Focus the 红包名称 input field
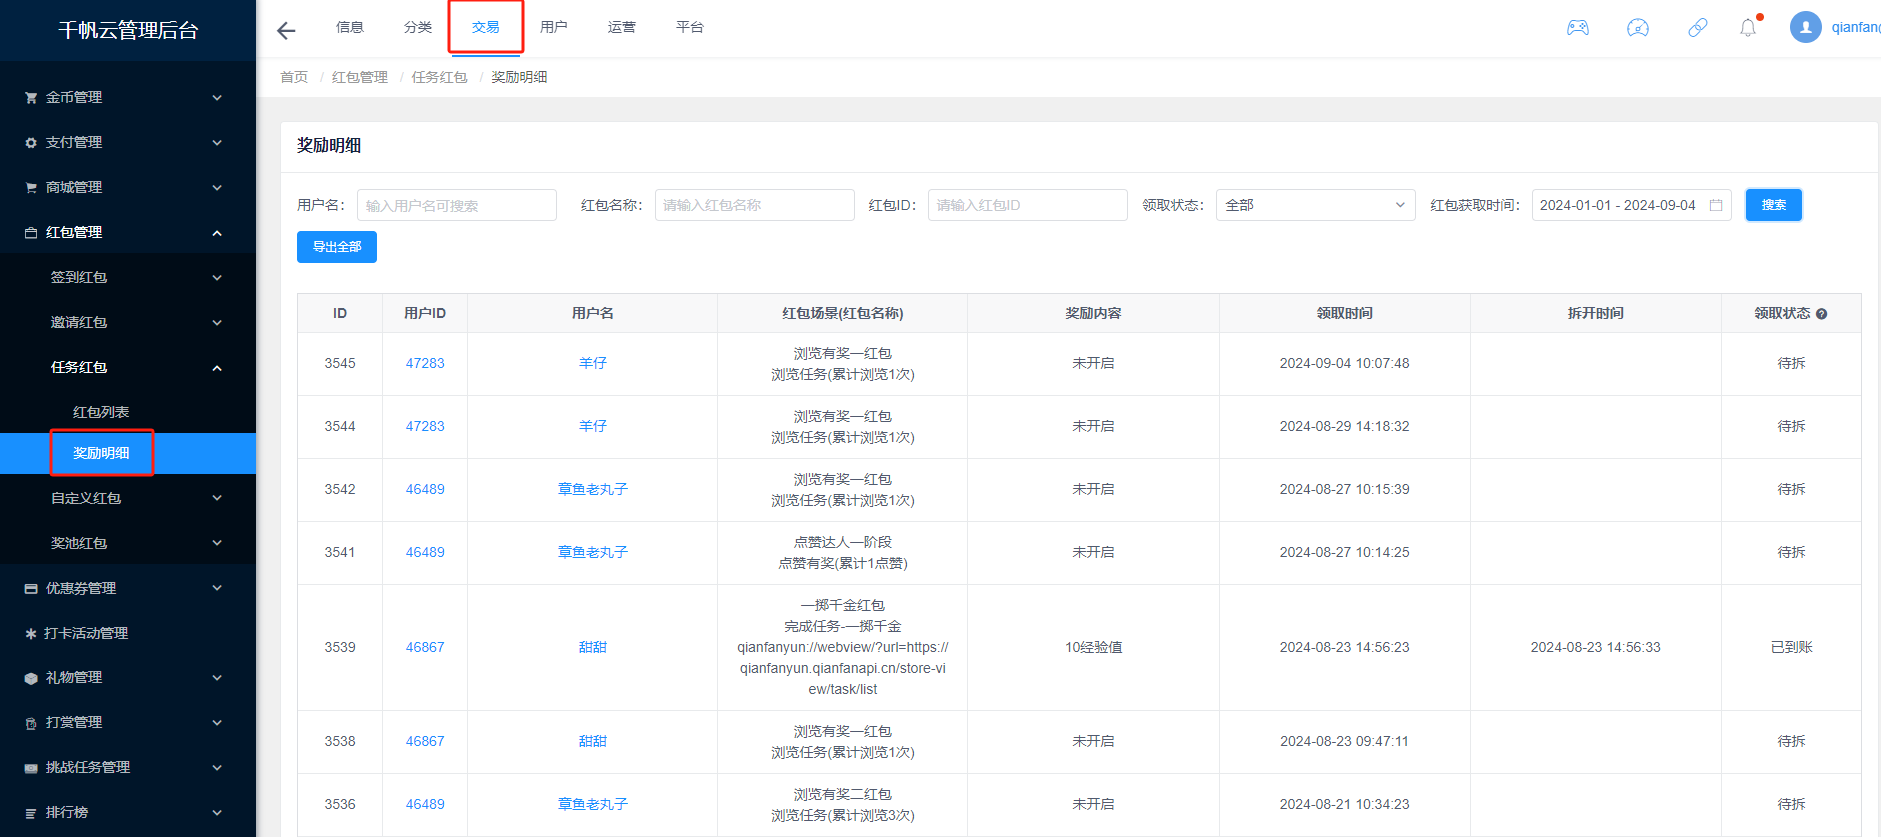Screen dimensions: 1881x837 [755, 205]
